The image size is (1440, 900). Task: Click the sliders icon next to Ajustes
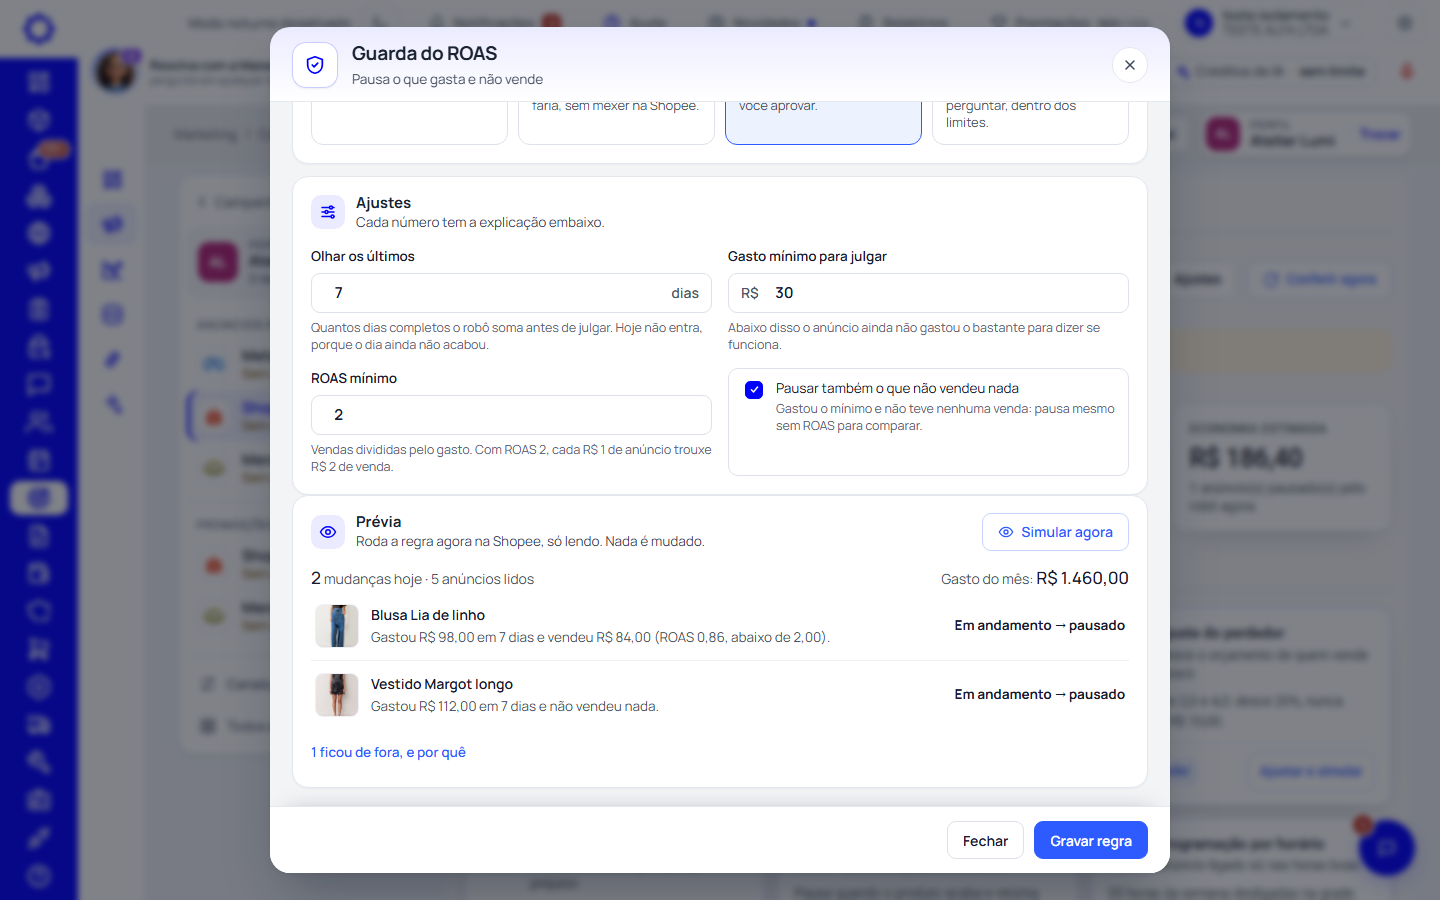click(328, 212)
